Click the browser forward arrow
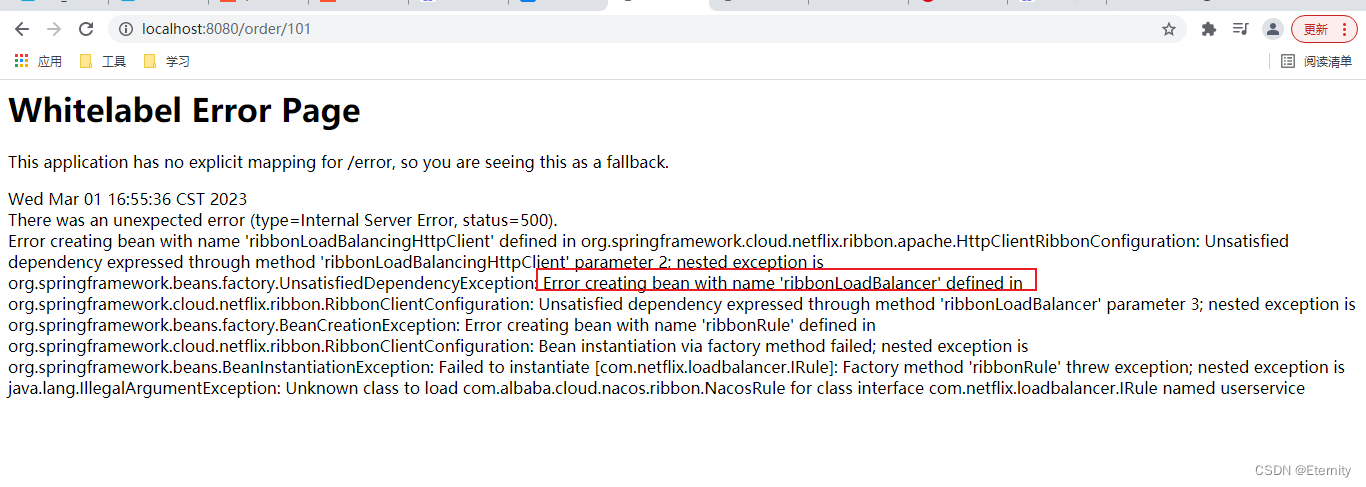The image size is (1366, 487). coord(54,29)
